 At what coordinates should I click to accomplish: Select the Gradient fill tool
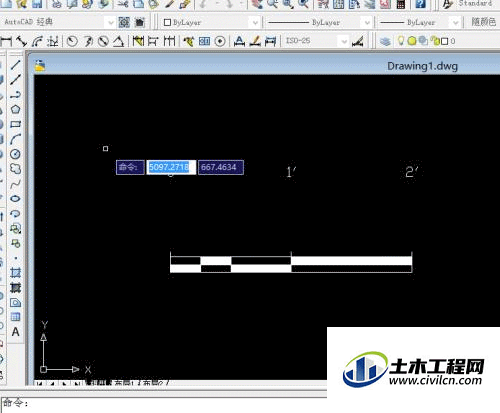click(x=15, y=288)
